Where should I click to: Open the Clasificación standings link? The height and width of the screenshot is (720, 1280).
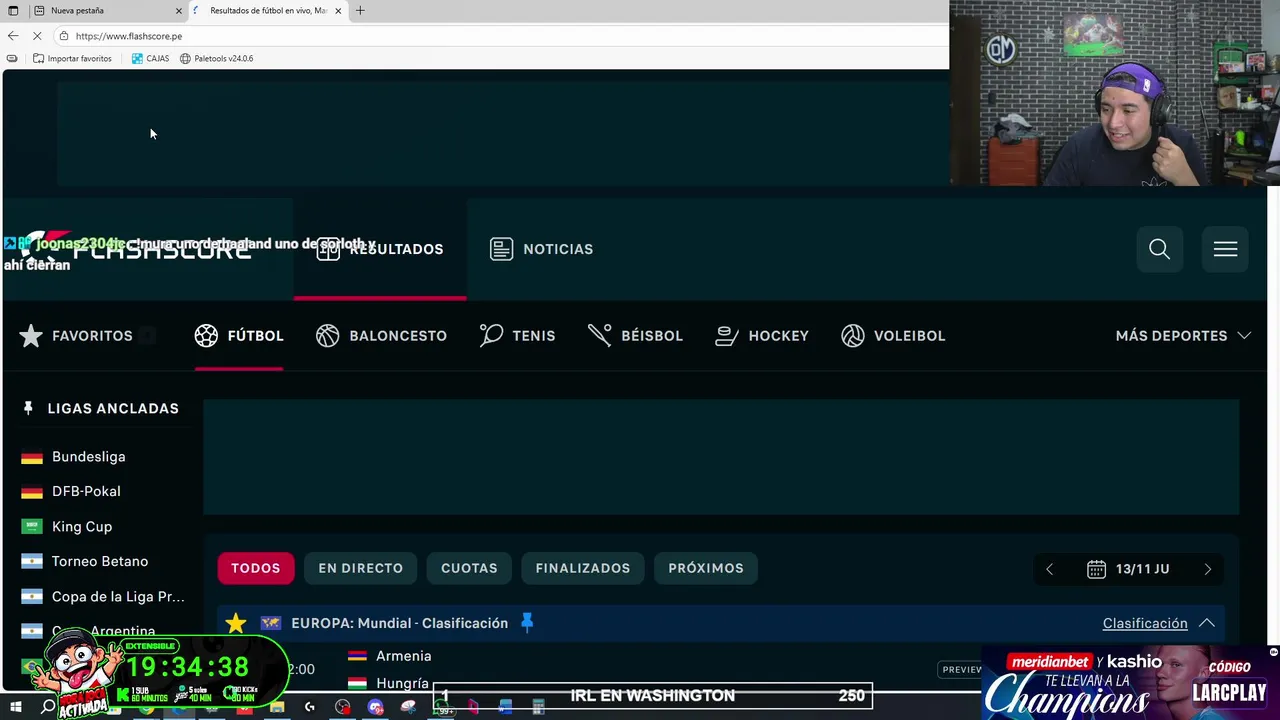coord(1145,623)
